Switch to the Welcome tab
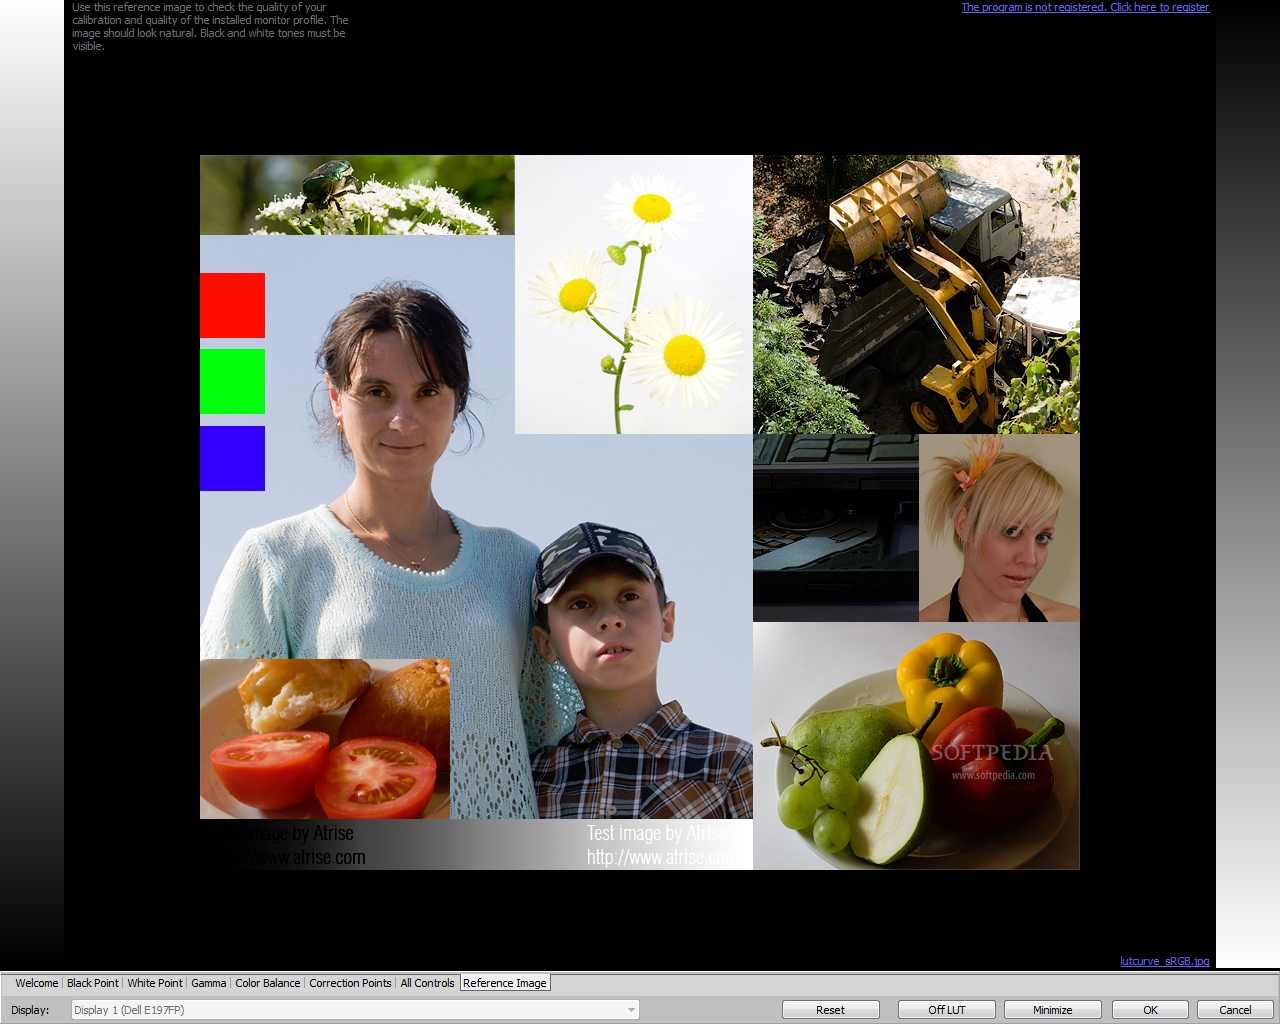1280x1024 pixels. (x=36, y=983)
